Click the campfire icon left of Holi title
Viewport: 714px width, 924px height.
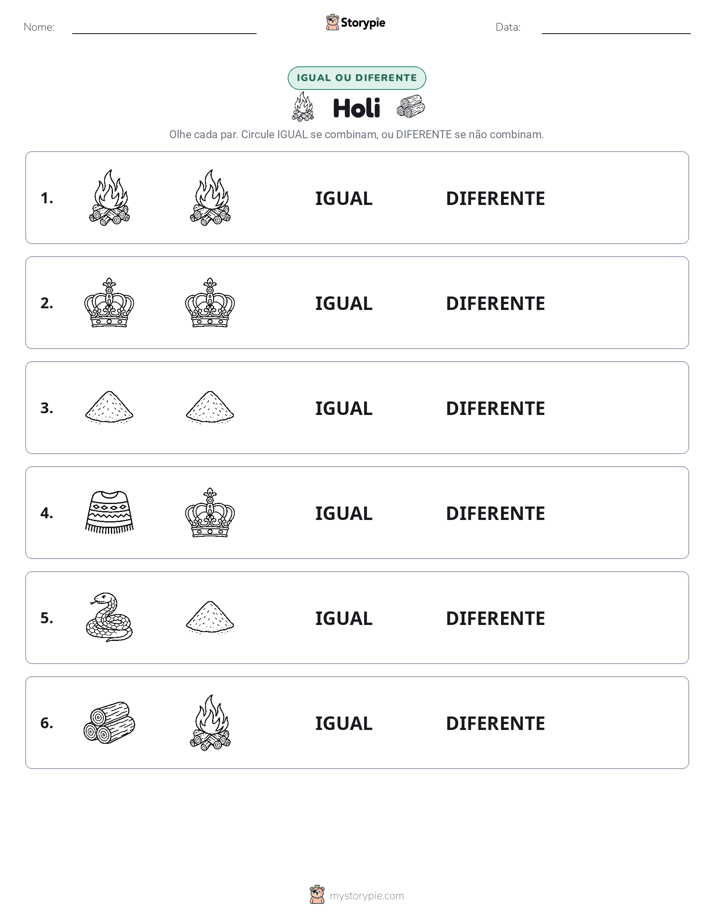[303, 107]
